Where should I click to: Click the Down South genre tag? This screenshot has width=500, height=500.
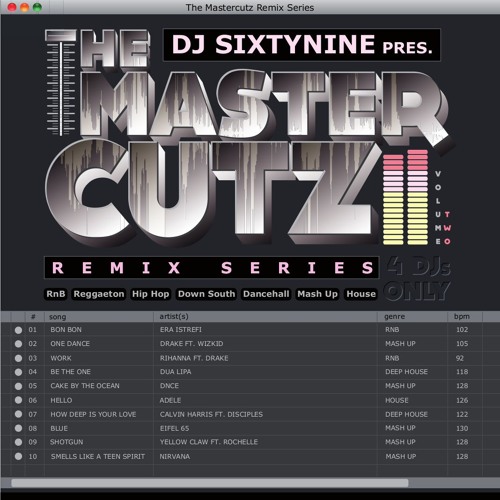[x=206, y=294]
